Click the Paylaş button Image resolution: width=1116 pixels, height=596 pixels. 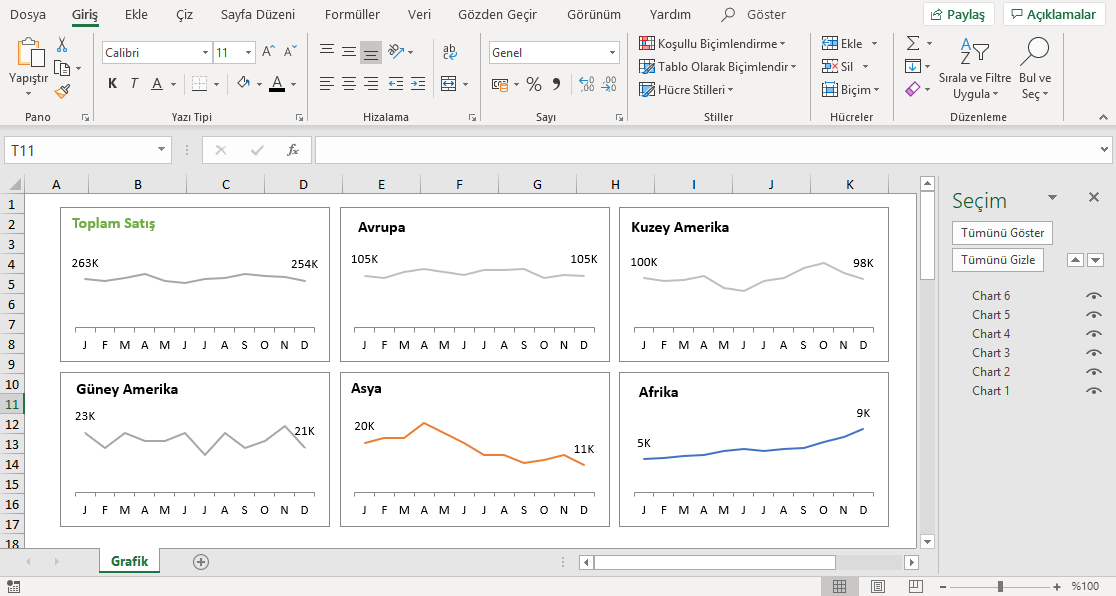click(x=959, y=14)
